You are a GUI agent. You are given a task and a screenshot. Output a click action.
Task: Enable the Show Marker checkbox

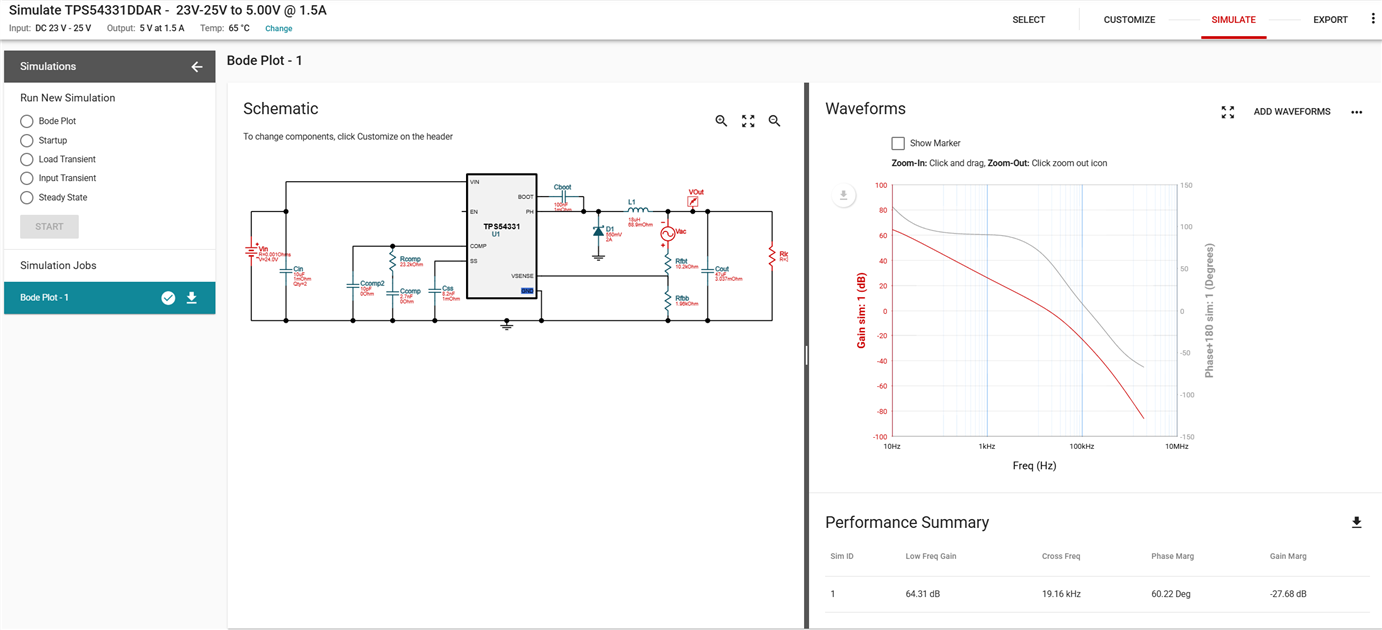898,144
